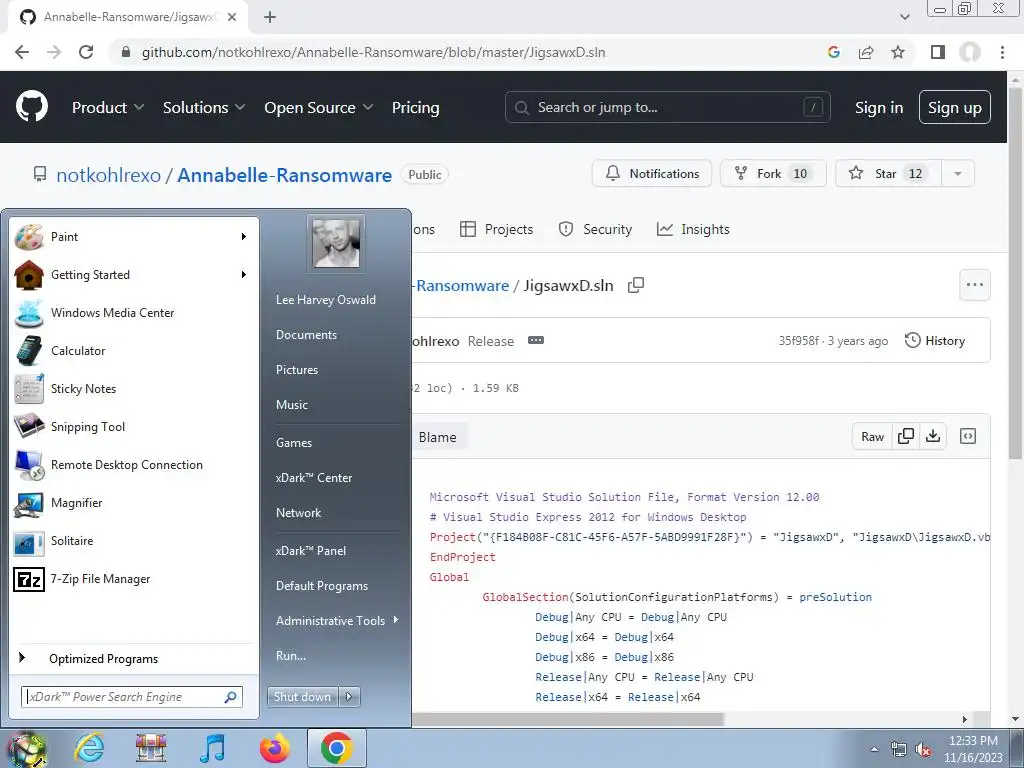Open xDark Panel
The height and width of the screenshot is (768, 1024).
(311, 551)
